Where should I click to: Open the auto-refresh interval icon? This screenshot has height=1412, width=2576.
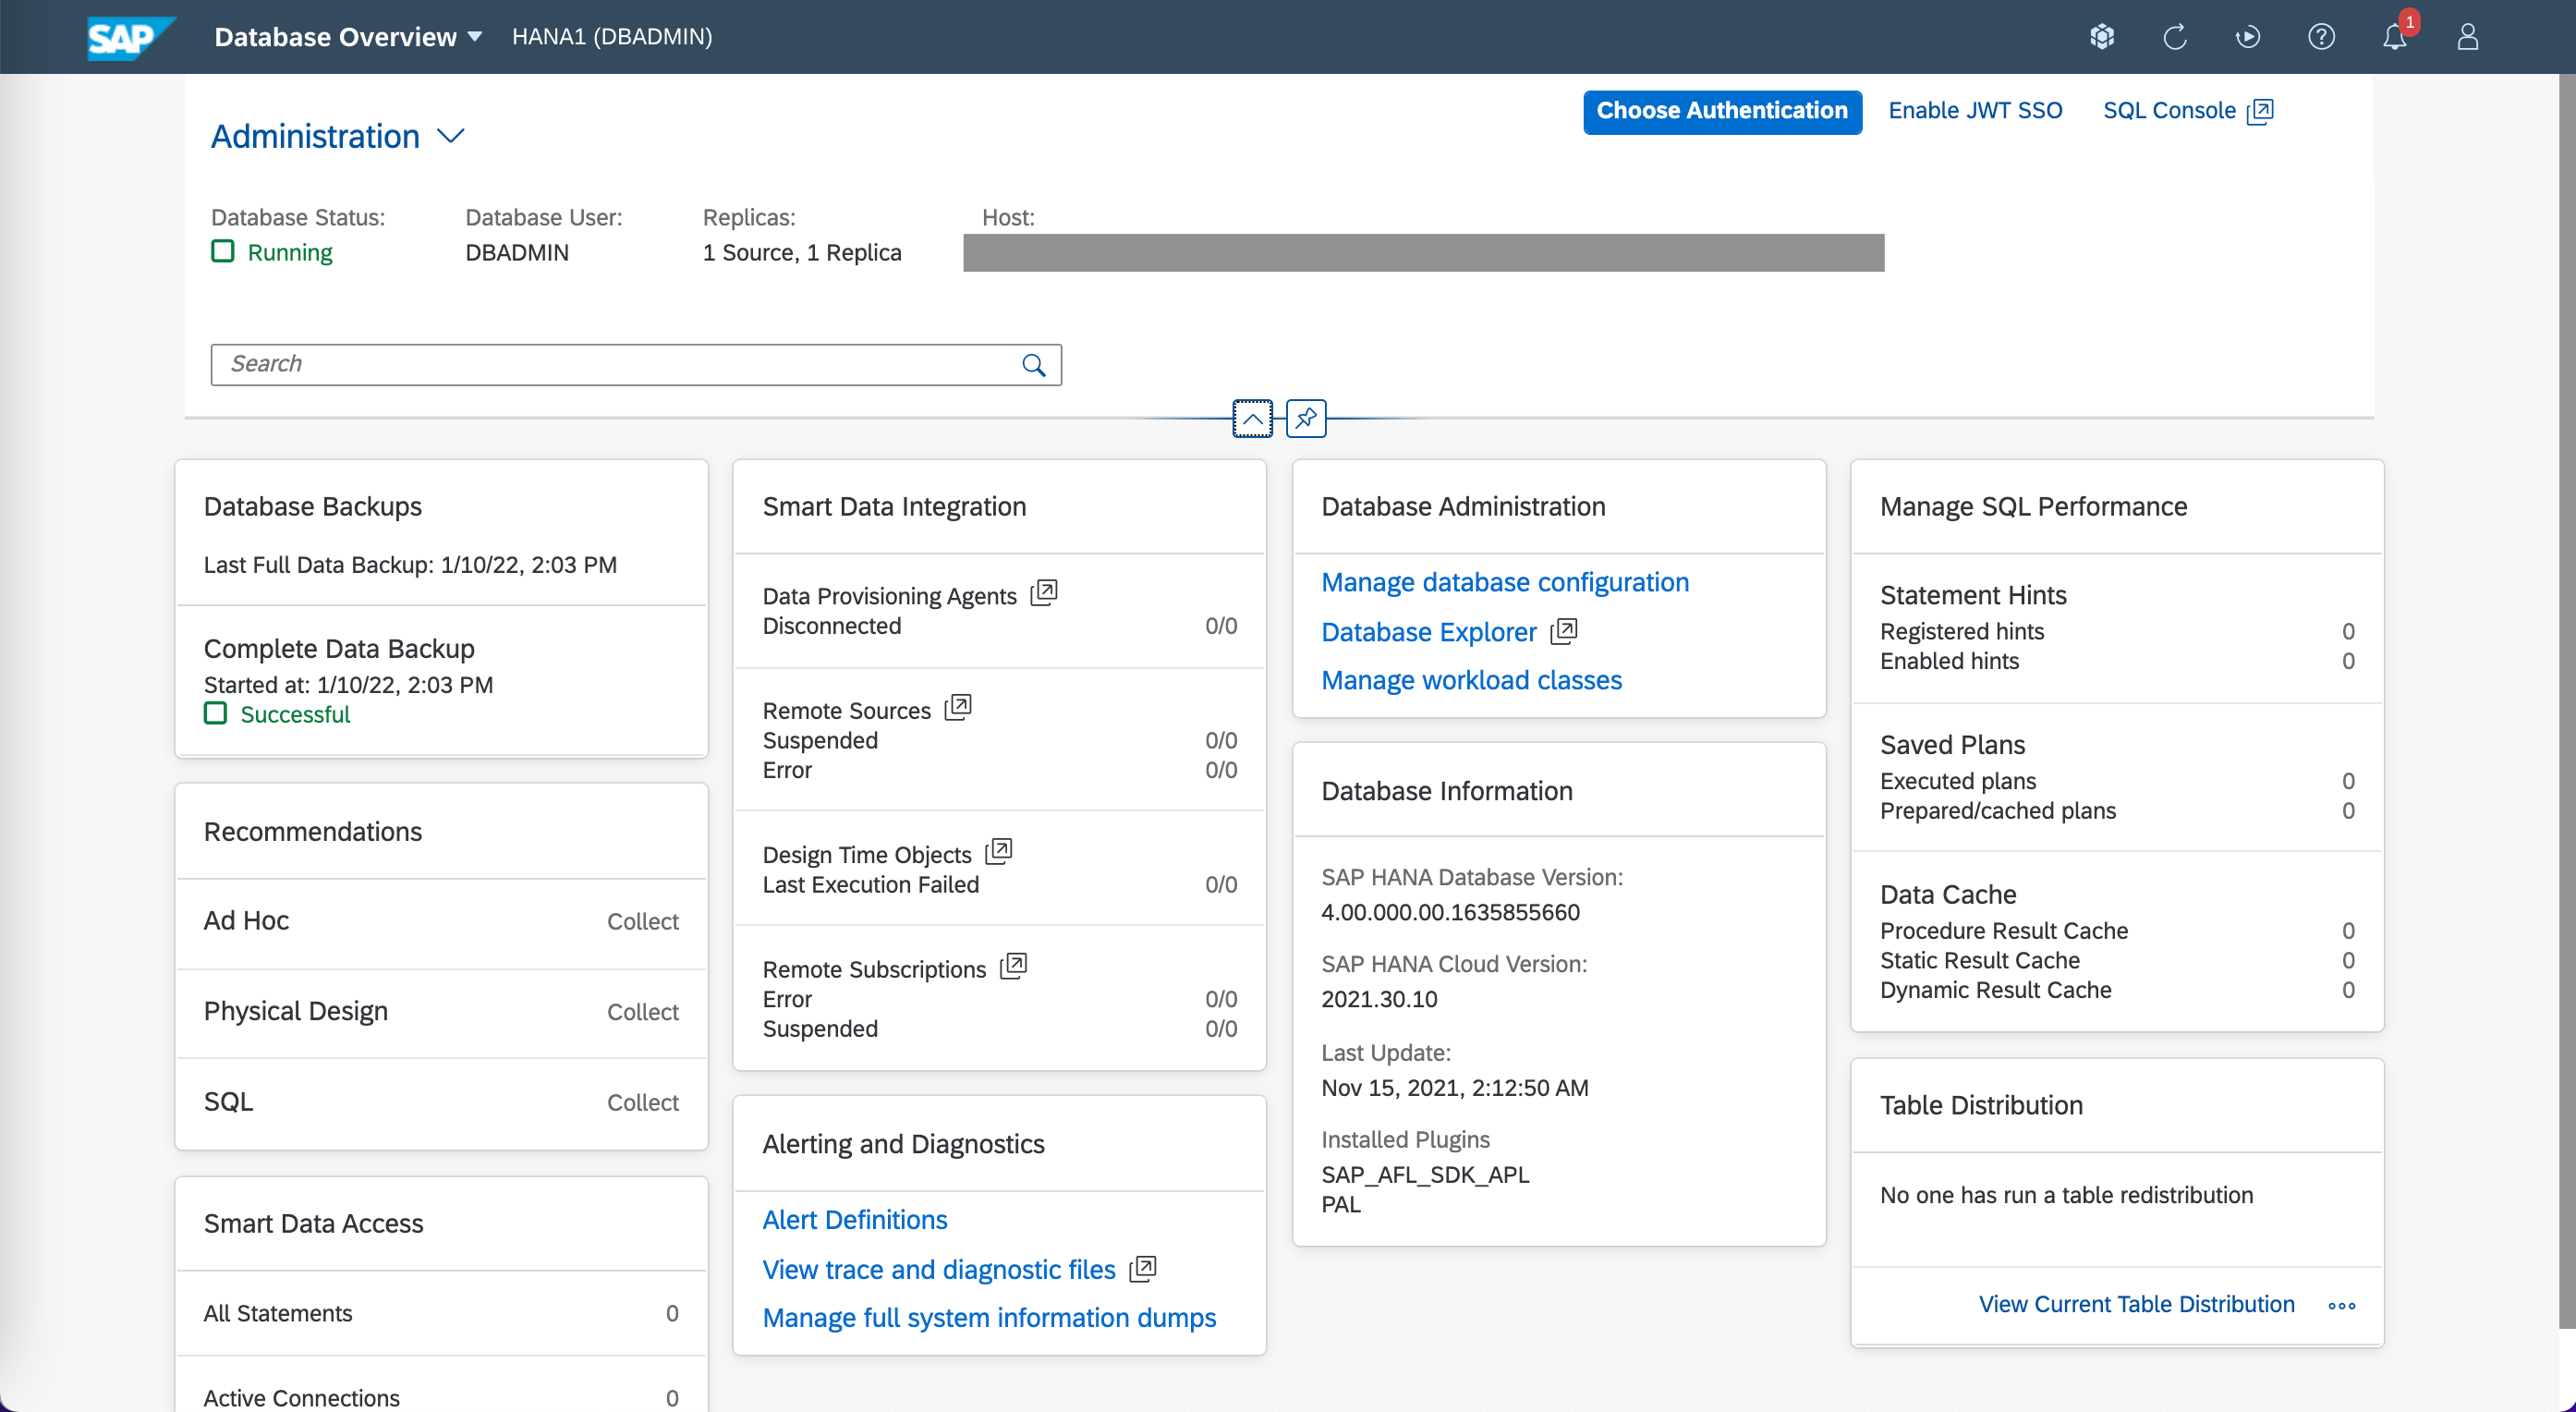[x=2248, y=37]
